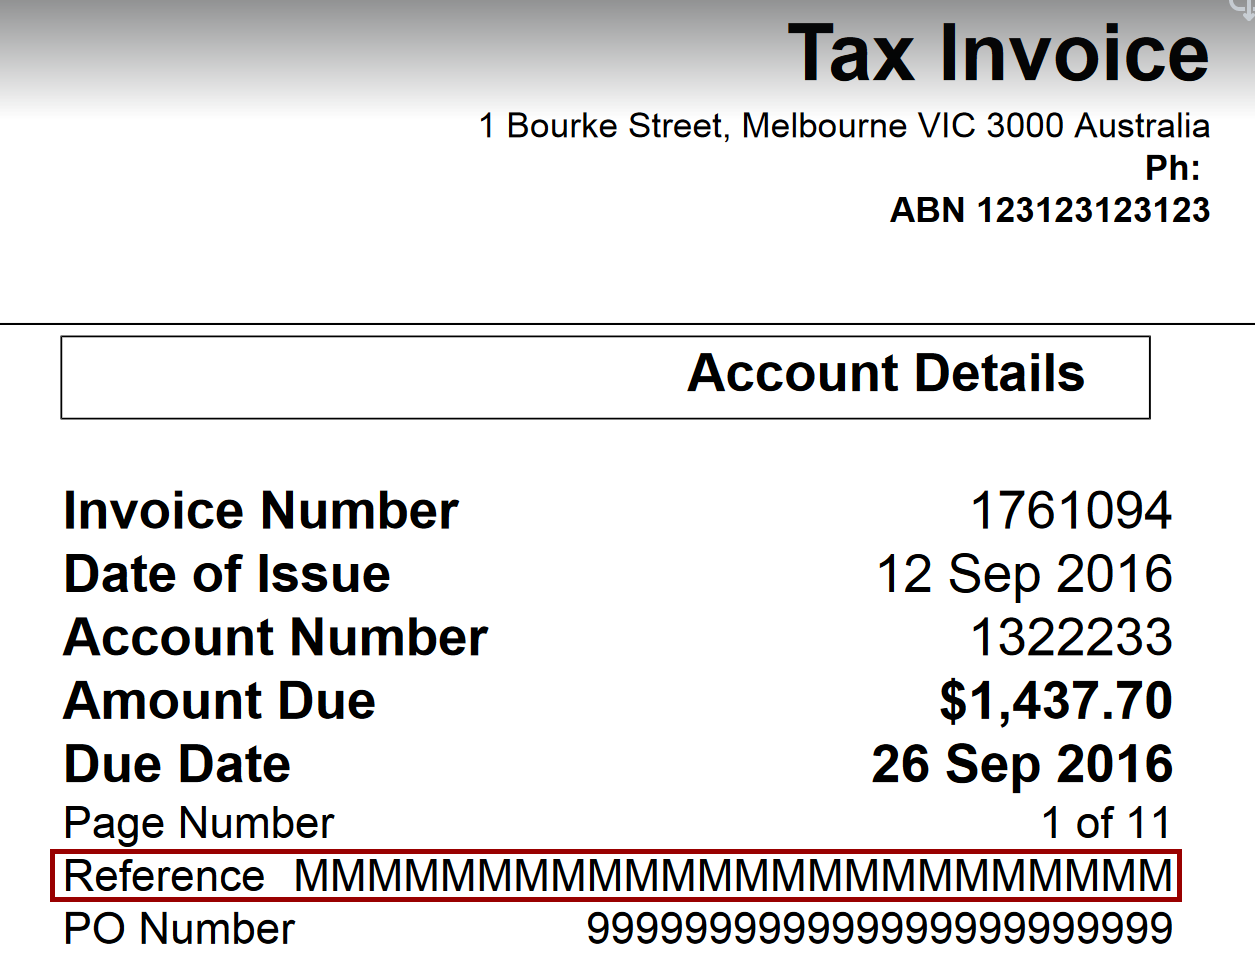Click the Page Number label

click(199, 823)
